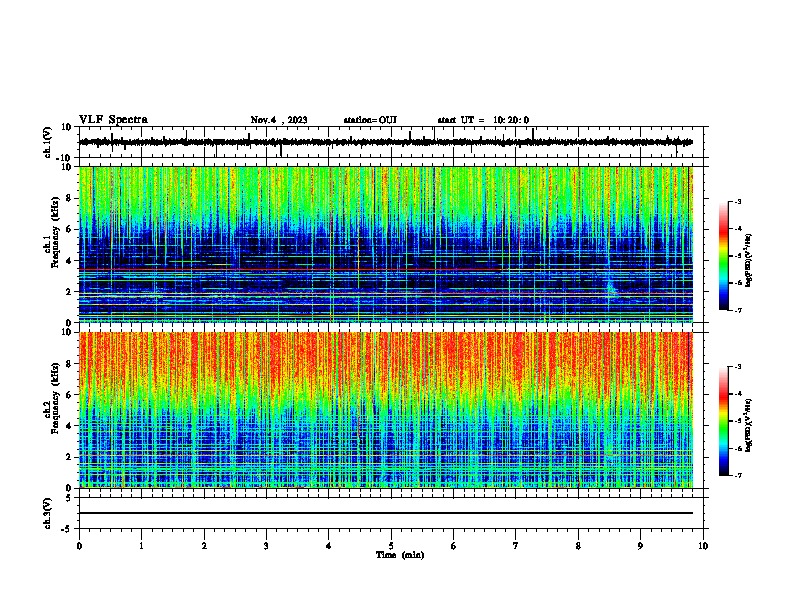Click the log(PSD) label beside the ch.2 colorbar
792x612 pixels.
click(x=748, y=425)
